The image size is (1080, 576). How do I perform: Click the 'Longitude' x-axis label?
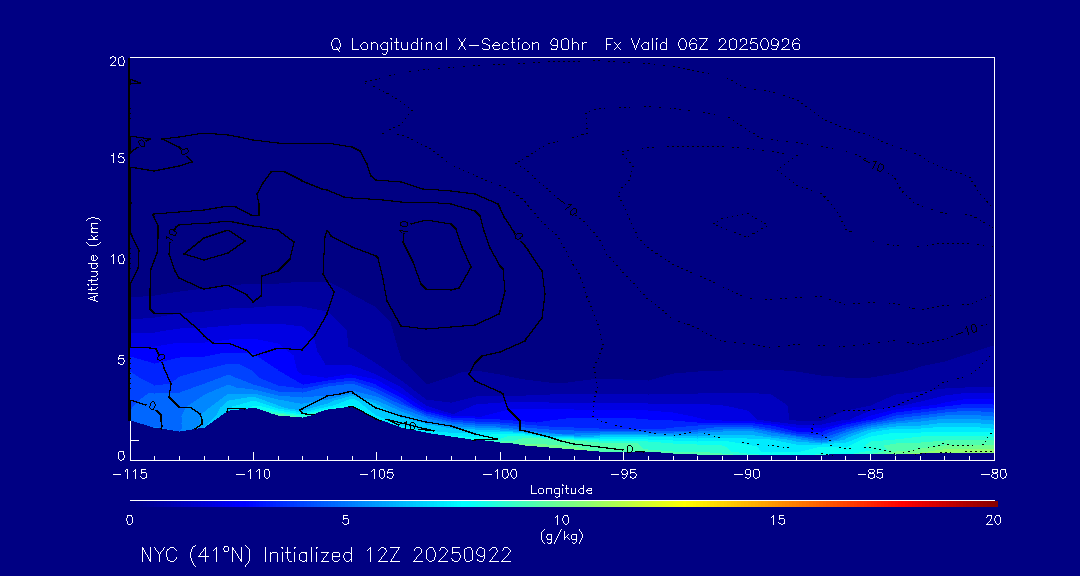point(561,490)
